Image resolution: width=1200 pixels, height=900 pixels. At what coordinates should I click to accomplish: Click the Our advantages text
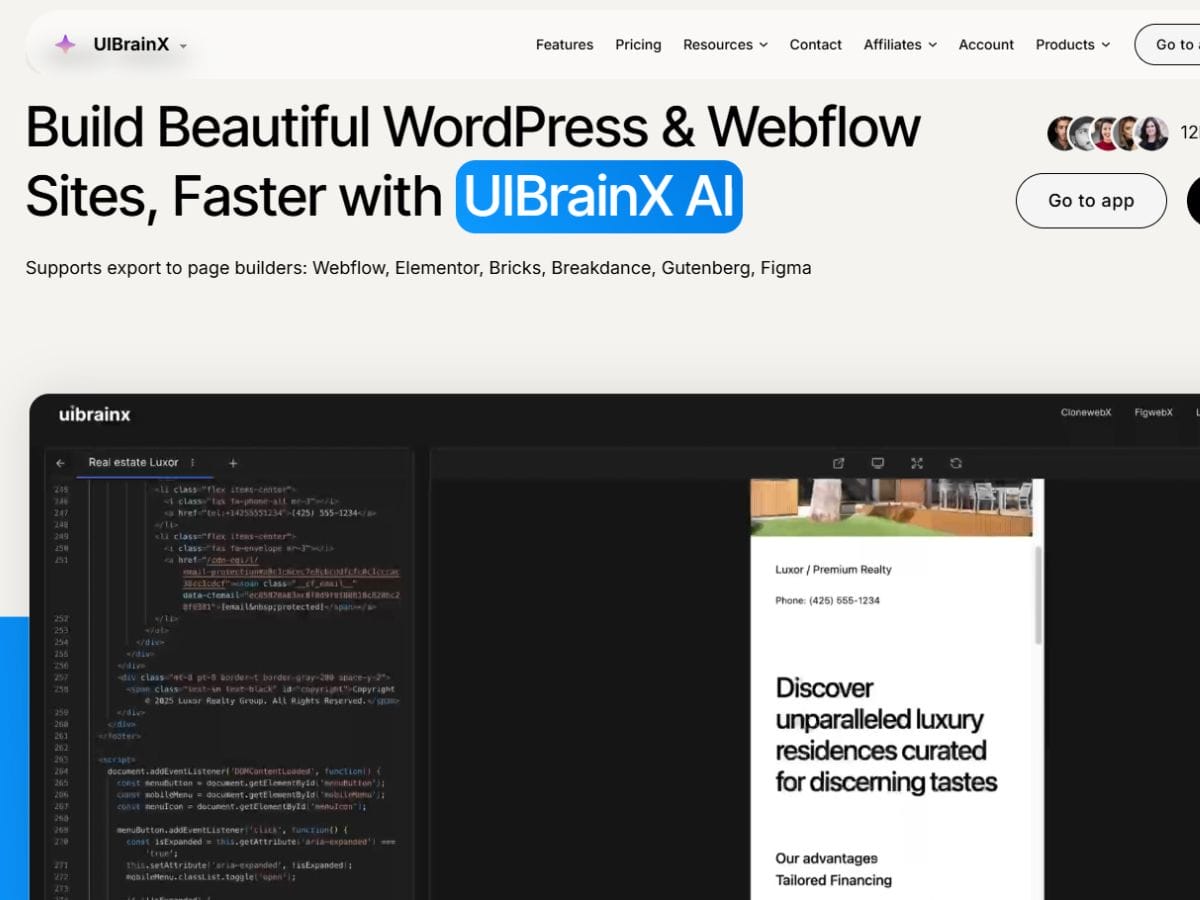[x=826, y=858]
